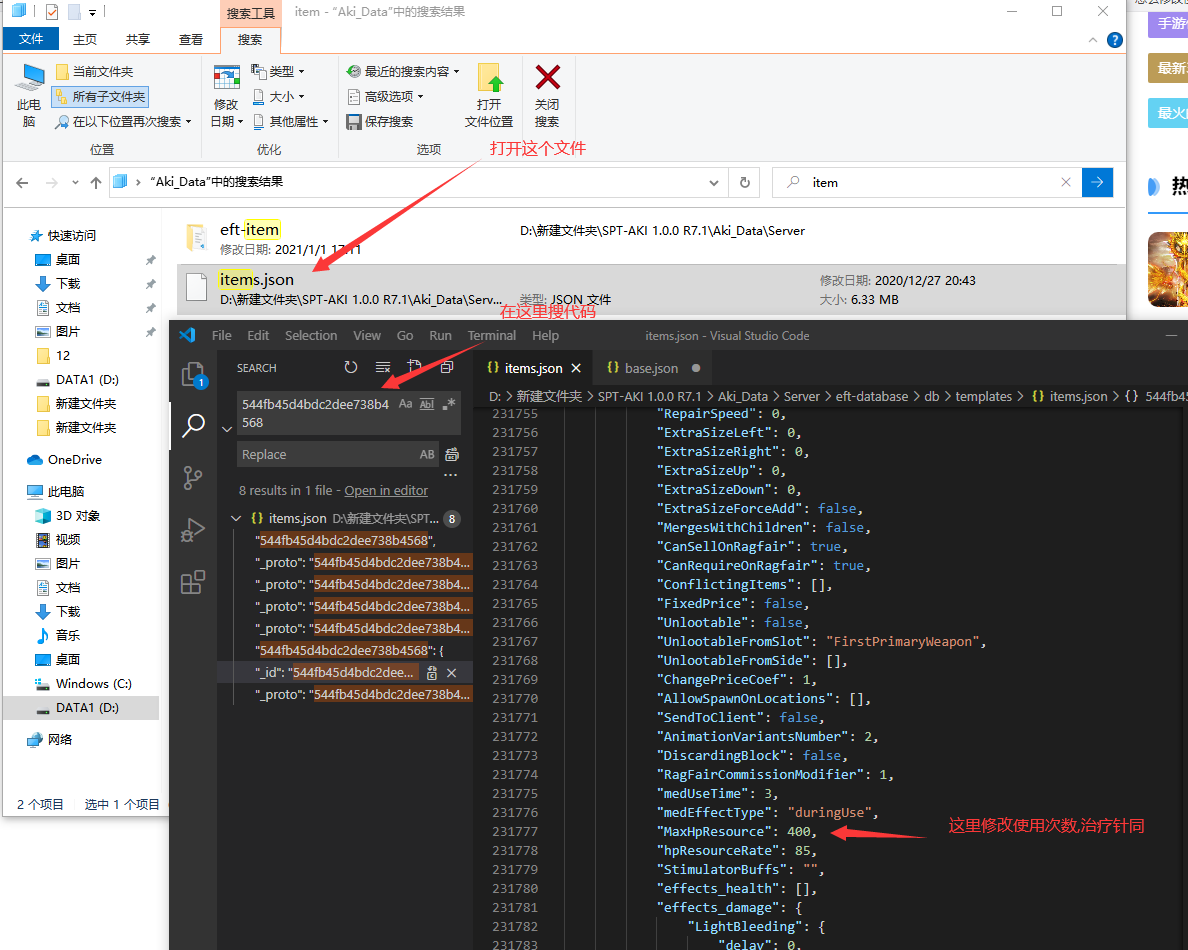The width and height of the screenshot is (1188, 950).
Task: Click the templates breadcrumb in VS Code
Action: pos(983,396)
